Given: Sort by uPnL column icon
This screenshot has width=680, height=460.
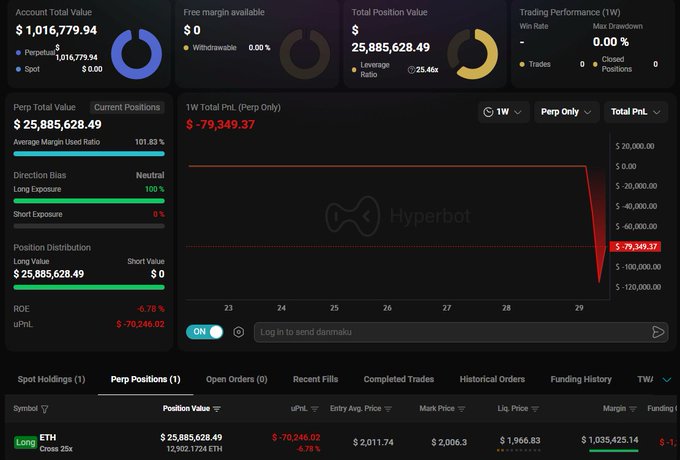Looking at the screenshot, I should 315,409.
